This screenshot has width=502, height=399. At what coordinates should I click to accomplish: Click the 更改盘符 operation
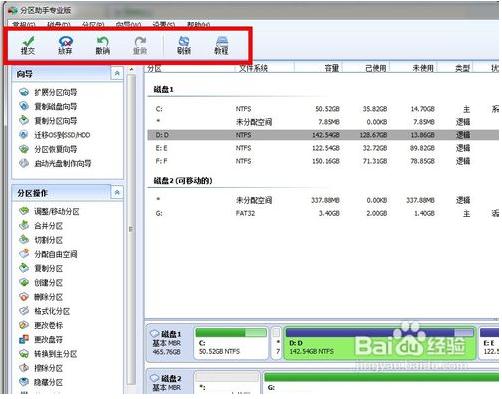click(48, 340)
